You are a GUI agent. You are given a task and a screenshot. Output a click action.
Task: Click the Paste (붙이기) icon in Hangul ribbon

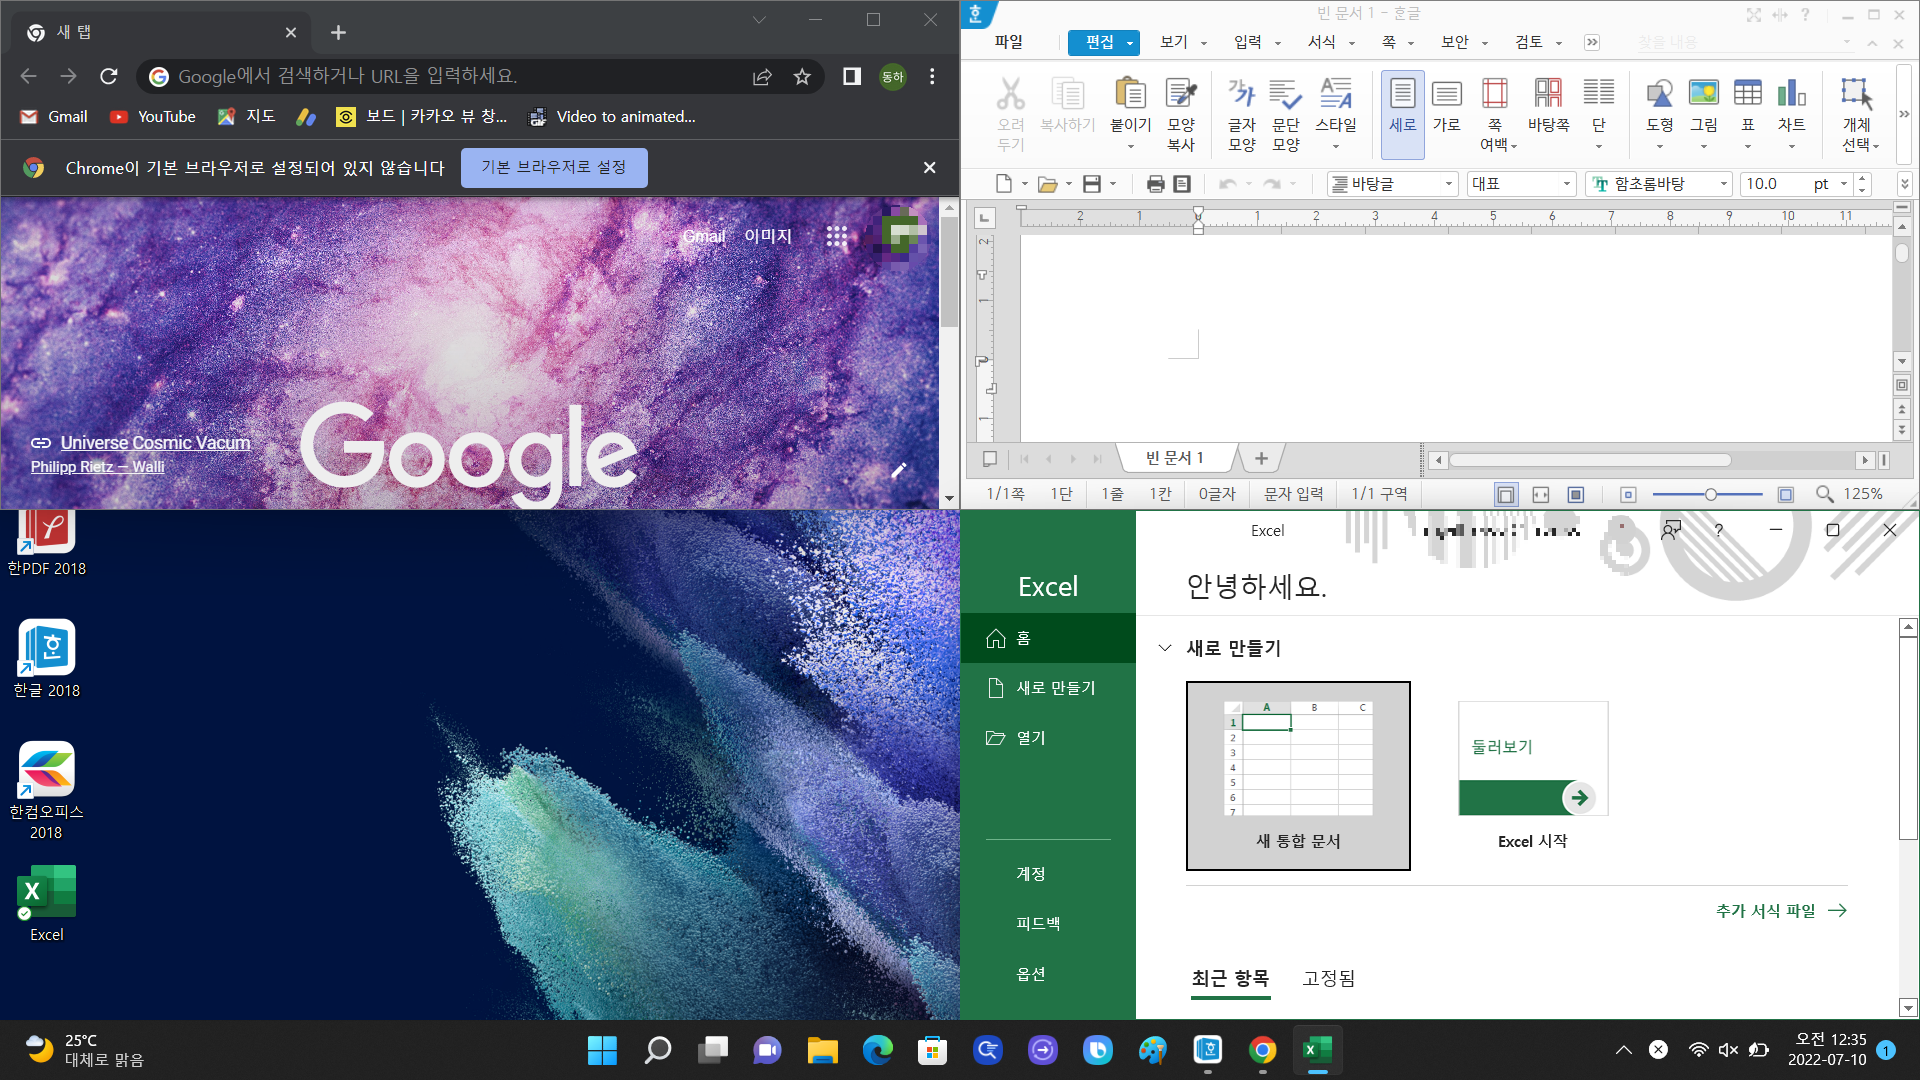click(x=1130, y=95)
